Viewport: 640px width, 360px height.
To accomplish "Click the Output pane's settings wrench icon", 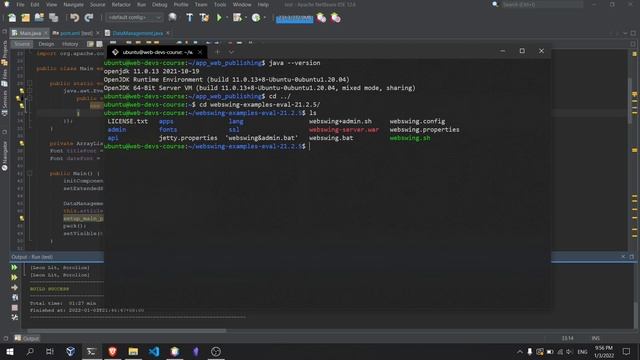I will (14, 317).
